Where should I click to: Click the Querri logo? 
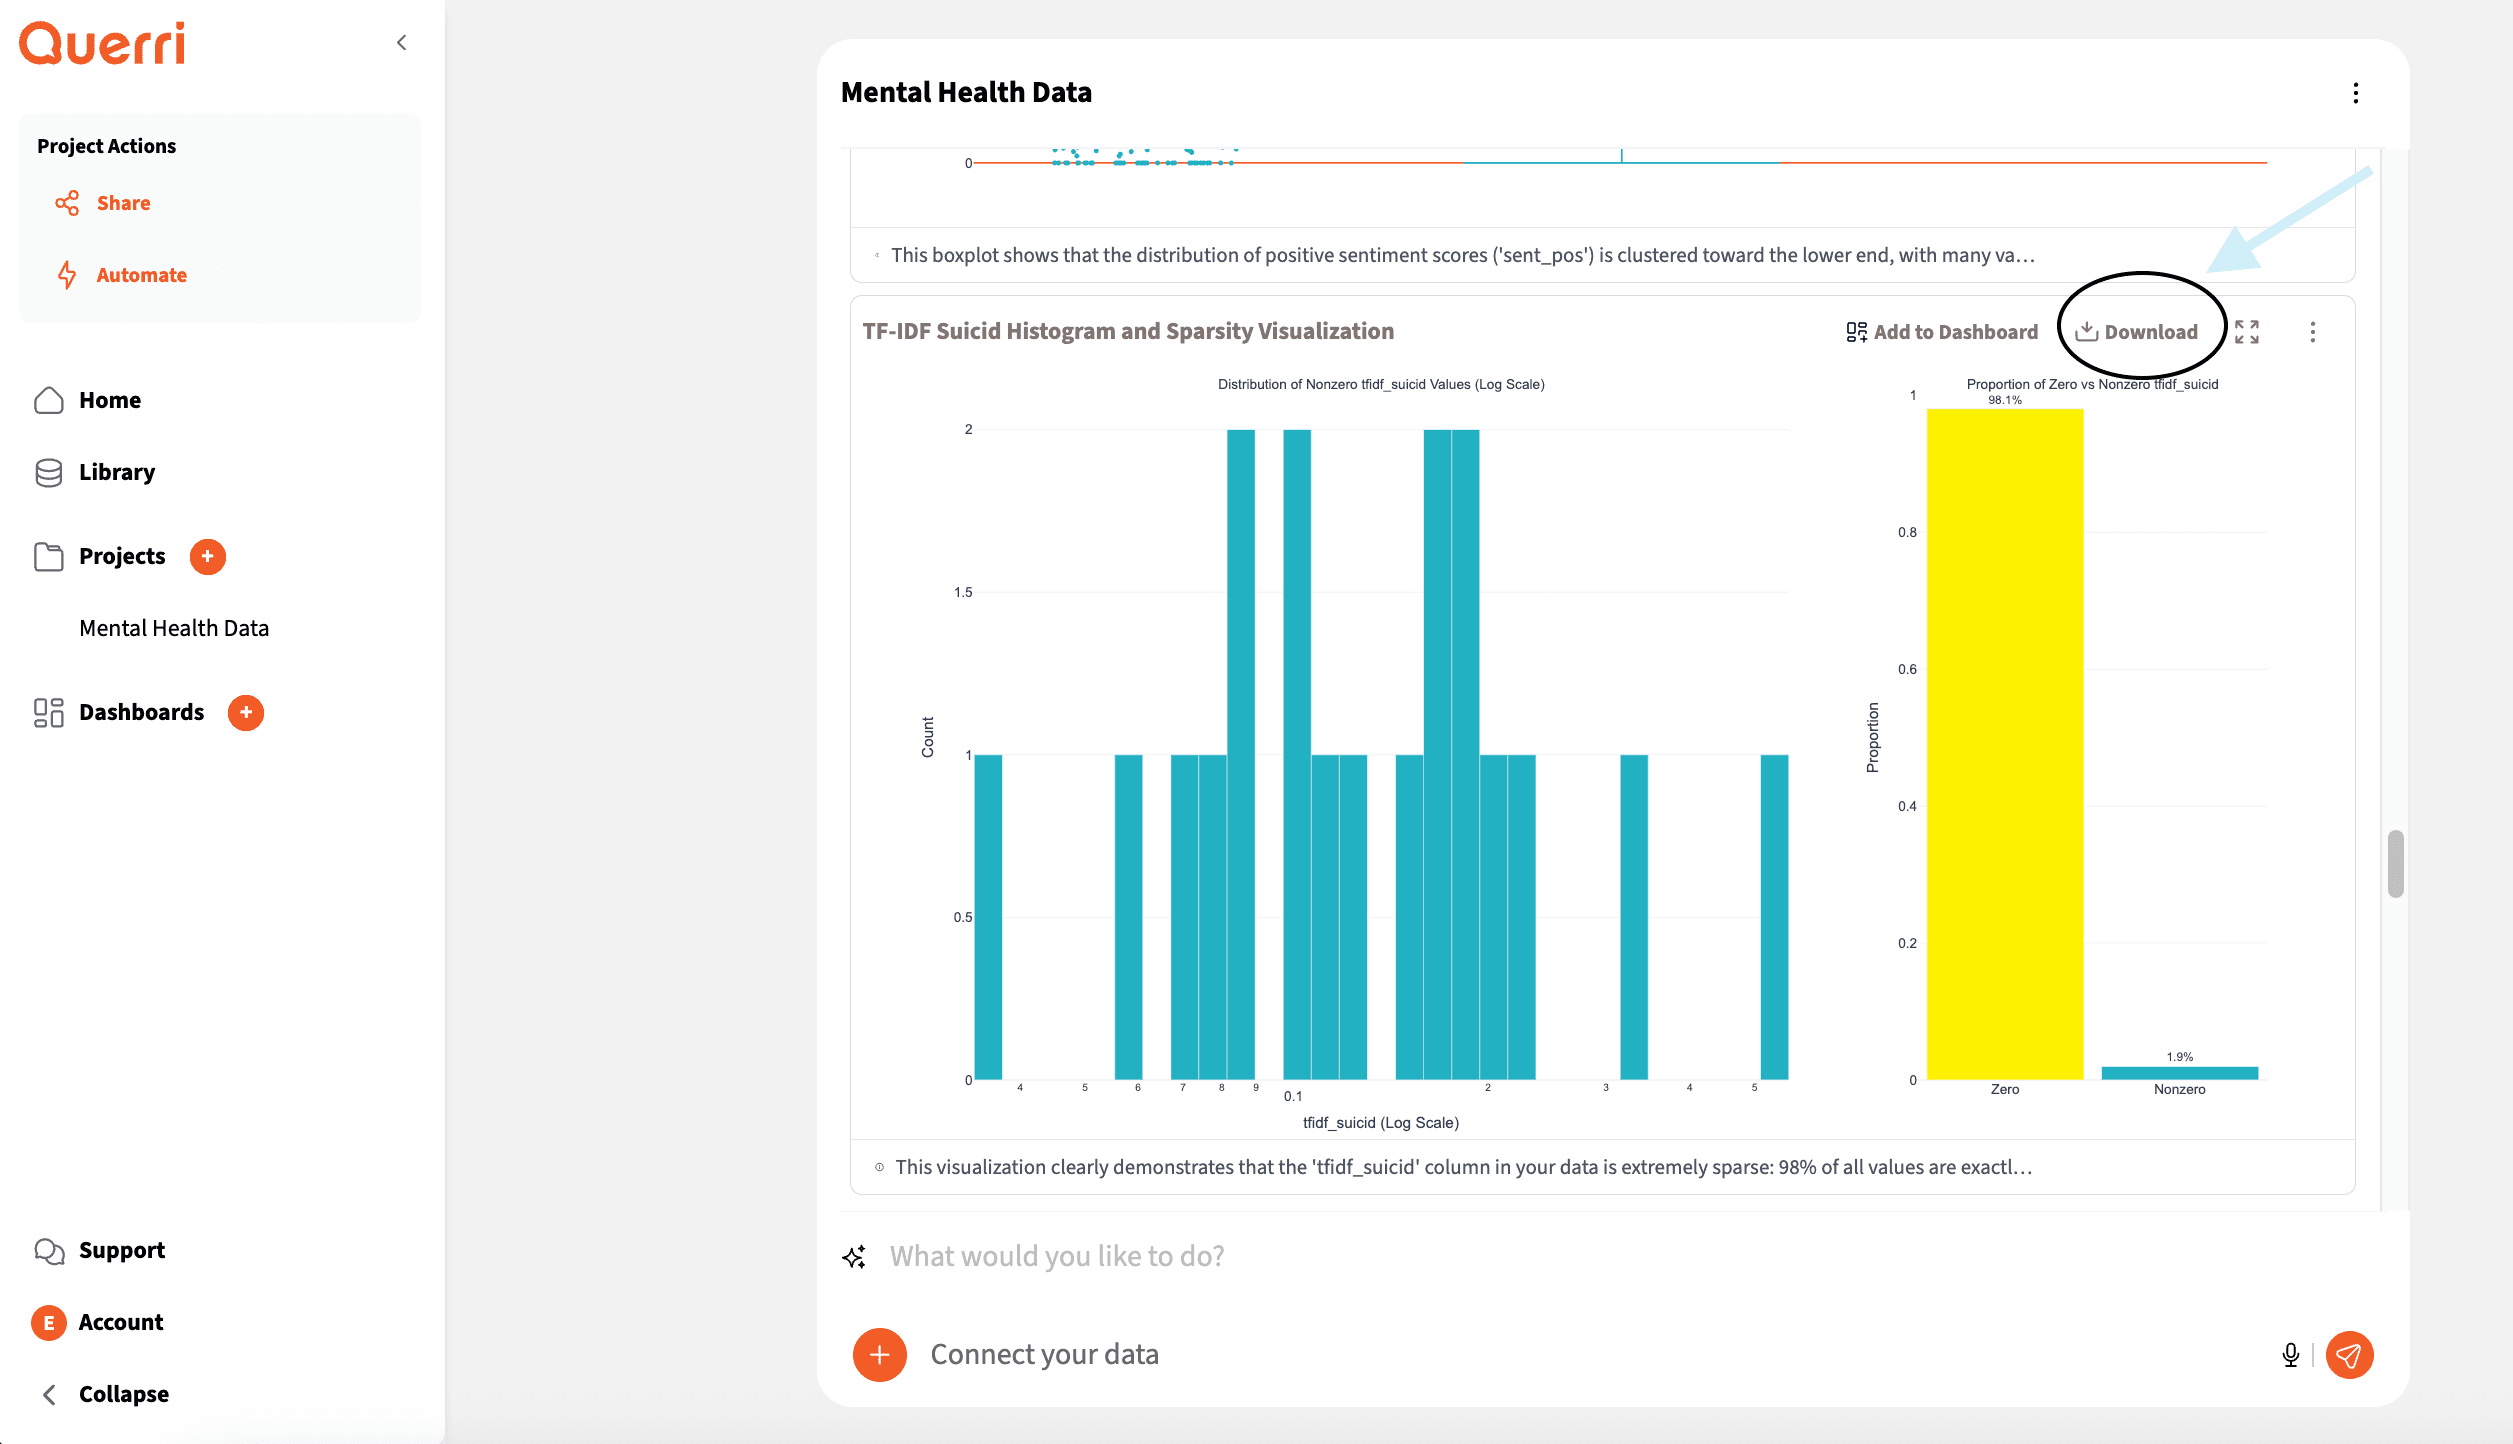(102, 44)
